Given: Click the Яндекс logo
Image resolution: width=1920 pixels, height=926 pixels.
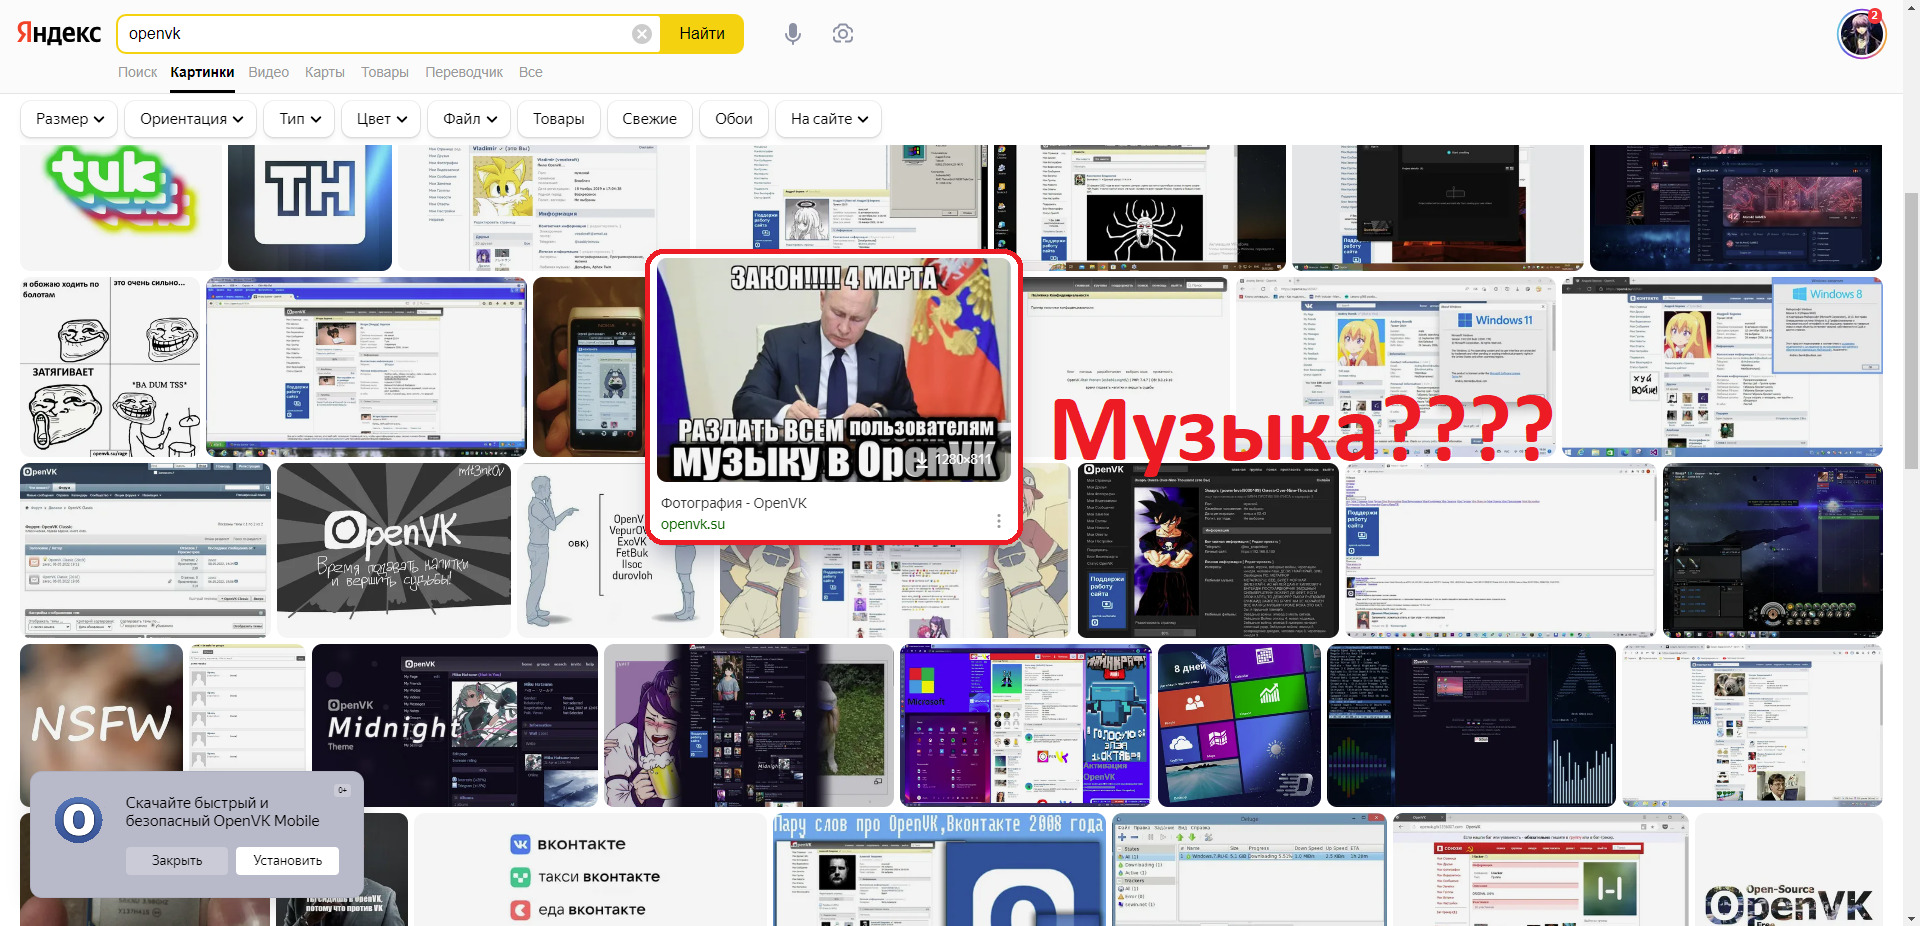Looking at the screenshot, I should click(x=59, y=33).
